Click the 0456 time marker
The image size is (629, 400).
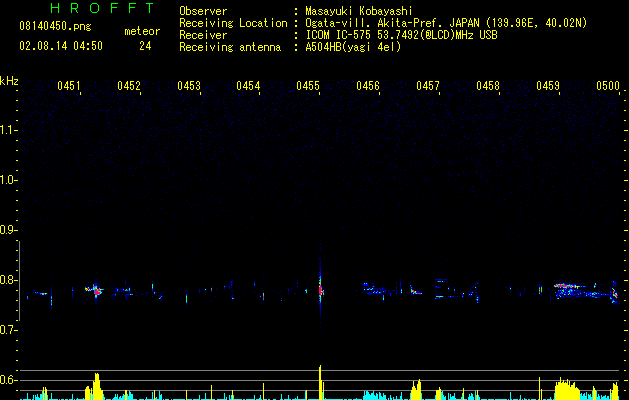click(x=368, y=86)
